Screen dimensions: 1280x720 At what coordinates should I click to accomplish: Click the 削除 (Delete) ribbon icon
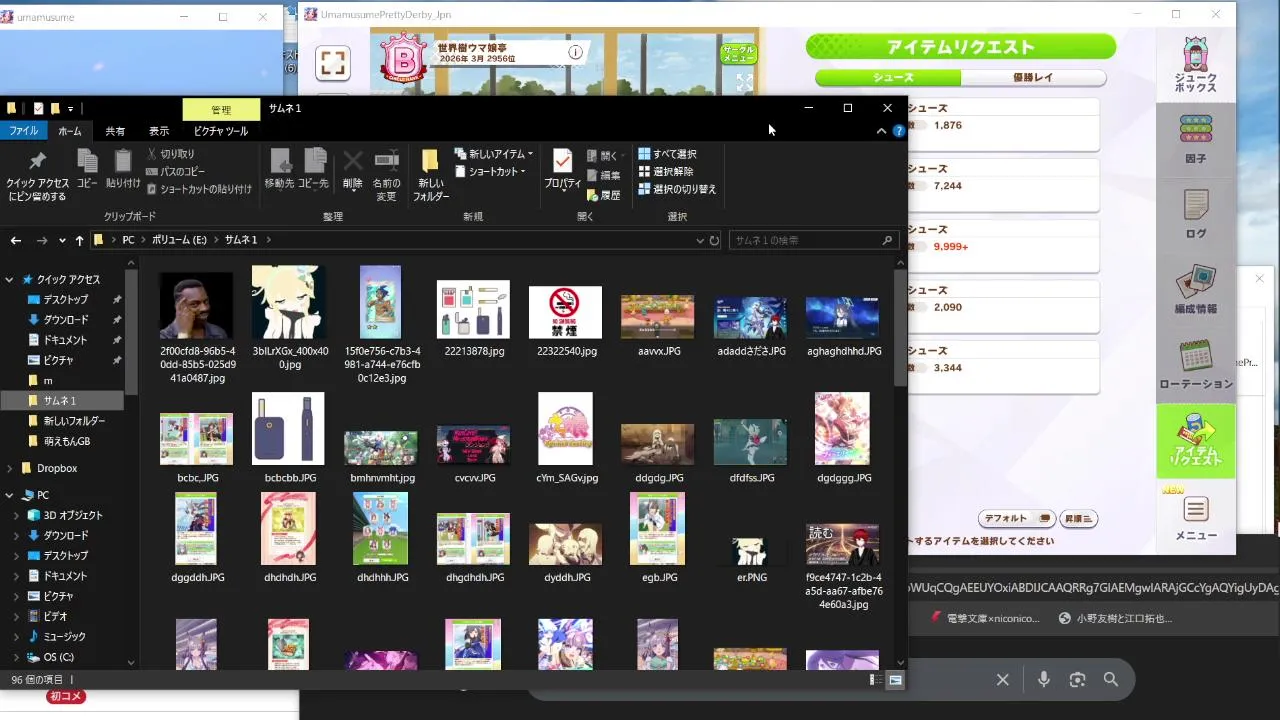click(x=352, y=169)
